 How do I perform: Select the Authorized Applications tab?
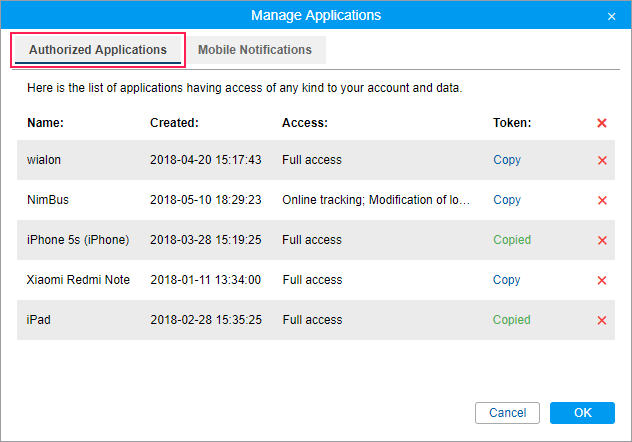pos(98,50)
